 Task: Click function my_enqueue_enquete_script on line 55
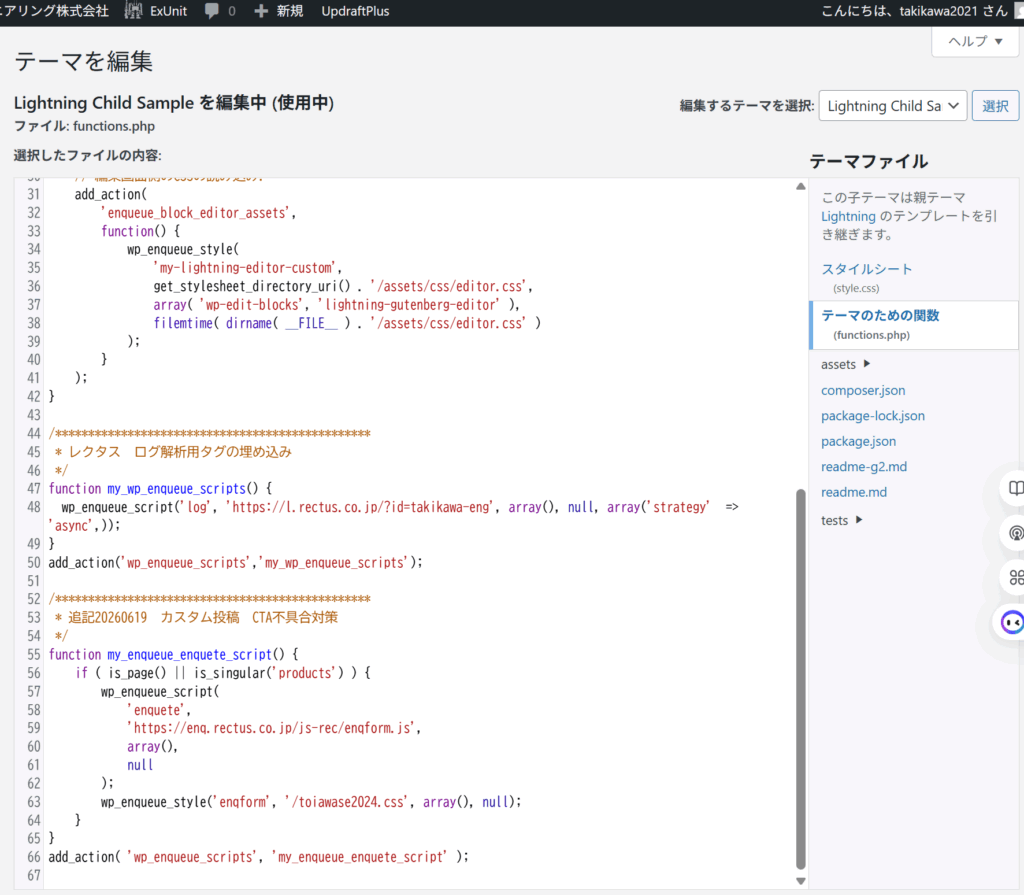tap(173, 655)
